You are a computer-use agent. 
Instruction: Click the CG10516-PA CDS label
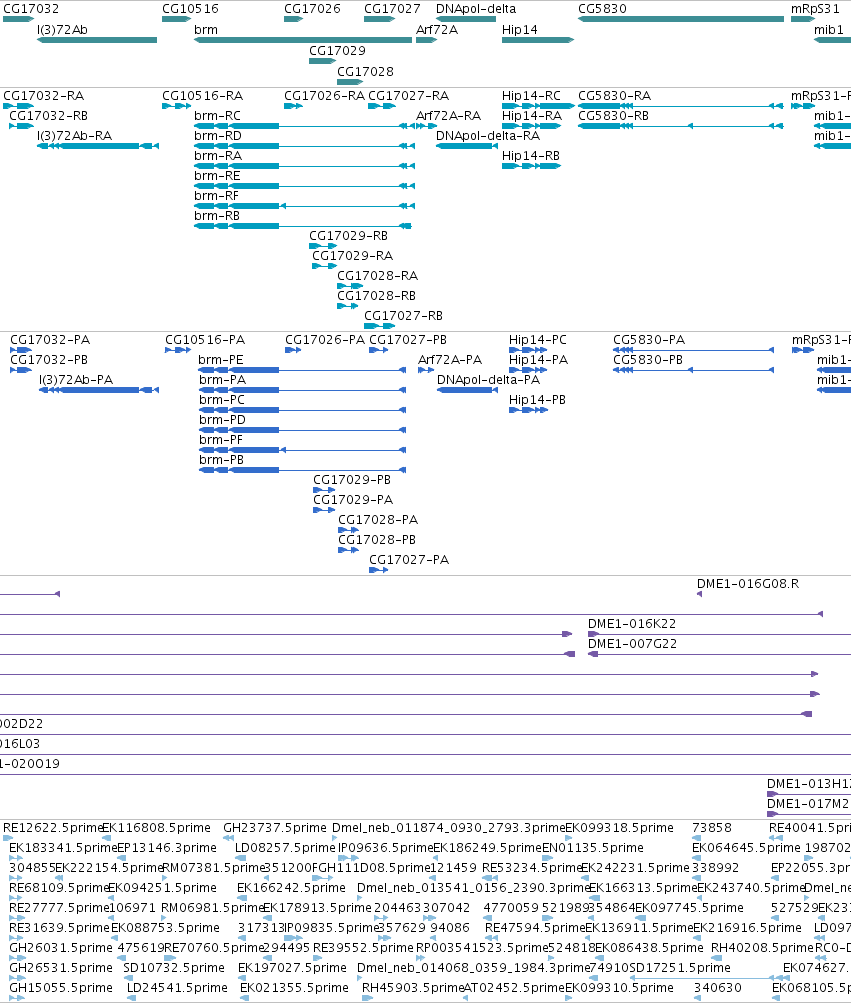(x=205, y=340)
